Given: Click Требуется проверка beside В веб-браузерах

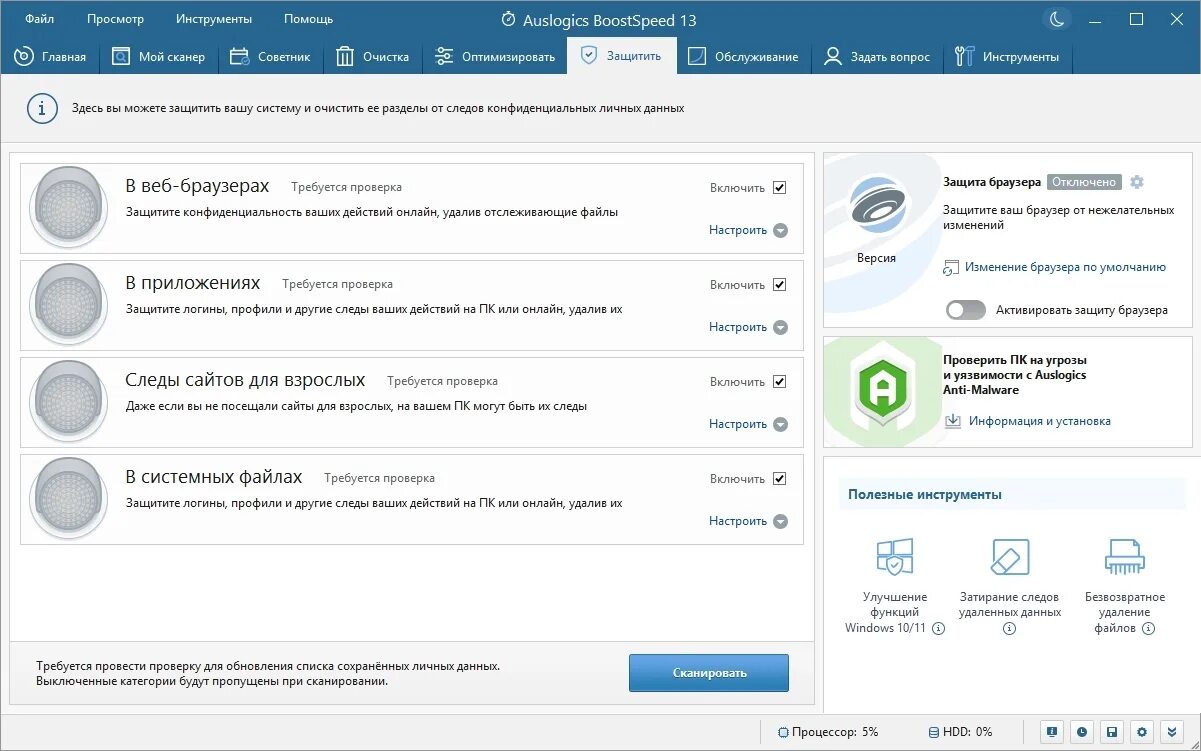Looking at the screenshot, I should pyautogui.click(x=346, y=187).
